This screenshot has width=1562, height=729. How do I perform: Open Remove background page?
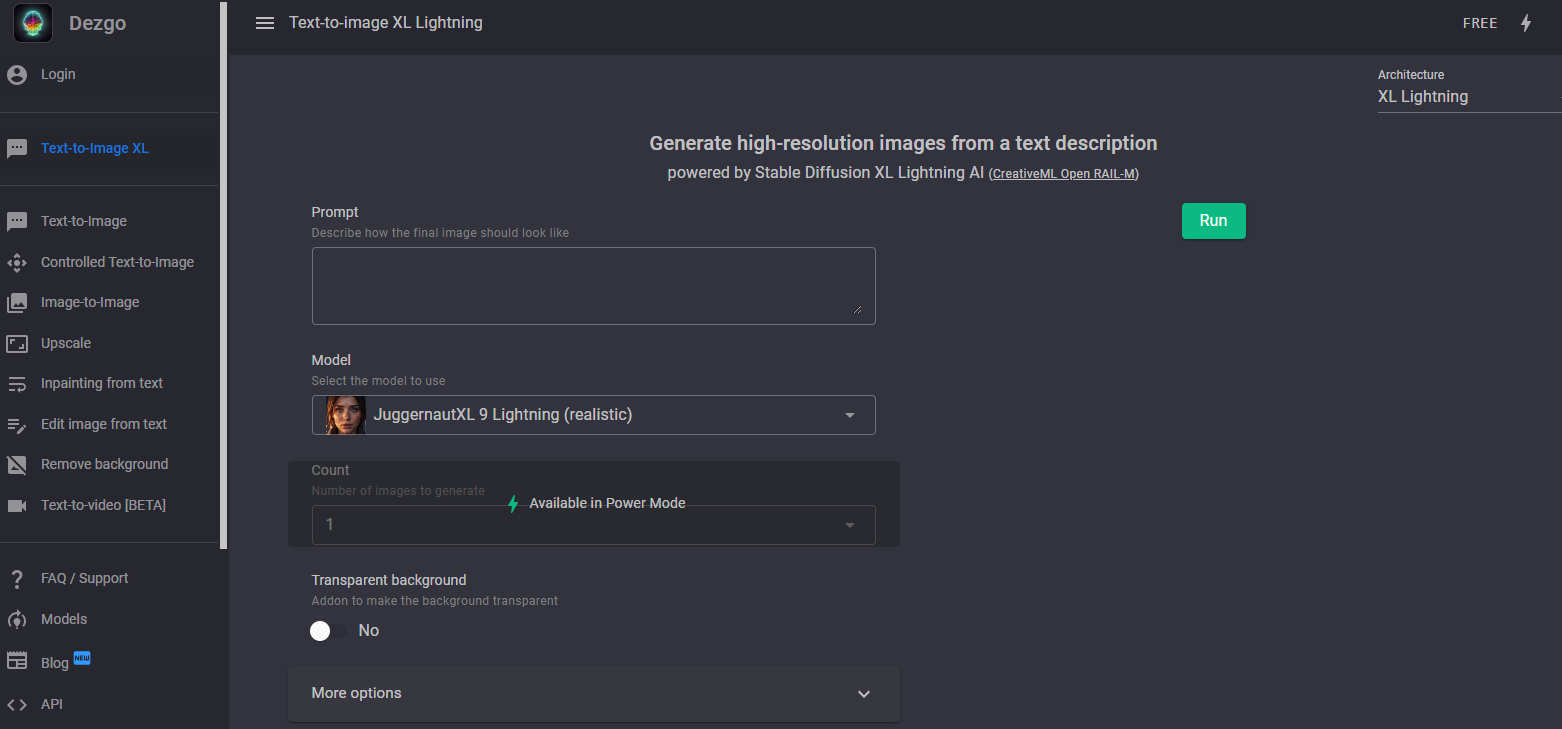[105, 464]
